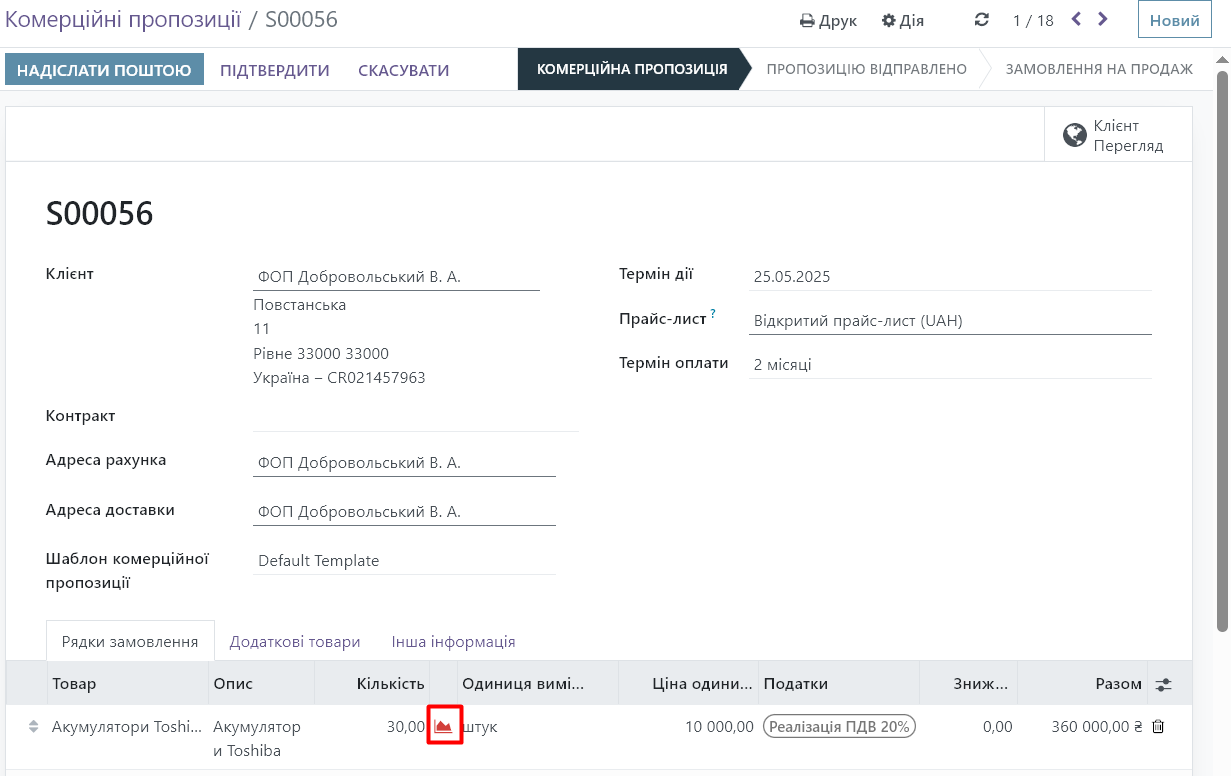Switch to Додаткові товари tab

[295, 642]
